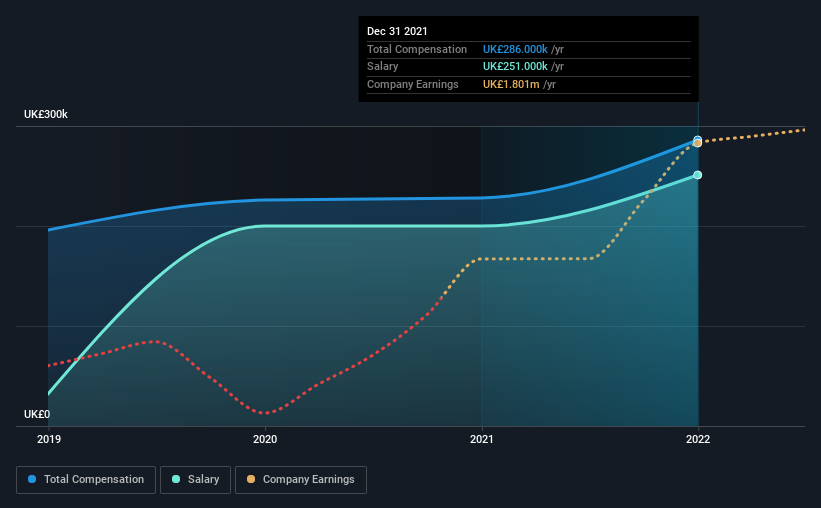Click the Salary tooltip row label
The height and width of the screenshot is (508, 821).
(383, 67)
